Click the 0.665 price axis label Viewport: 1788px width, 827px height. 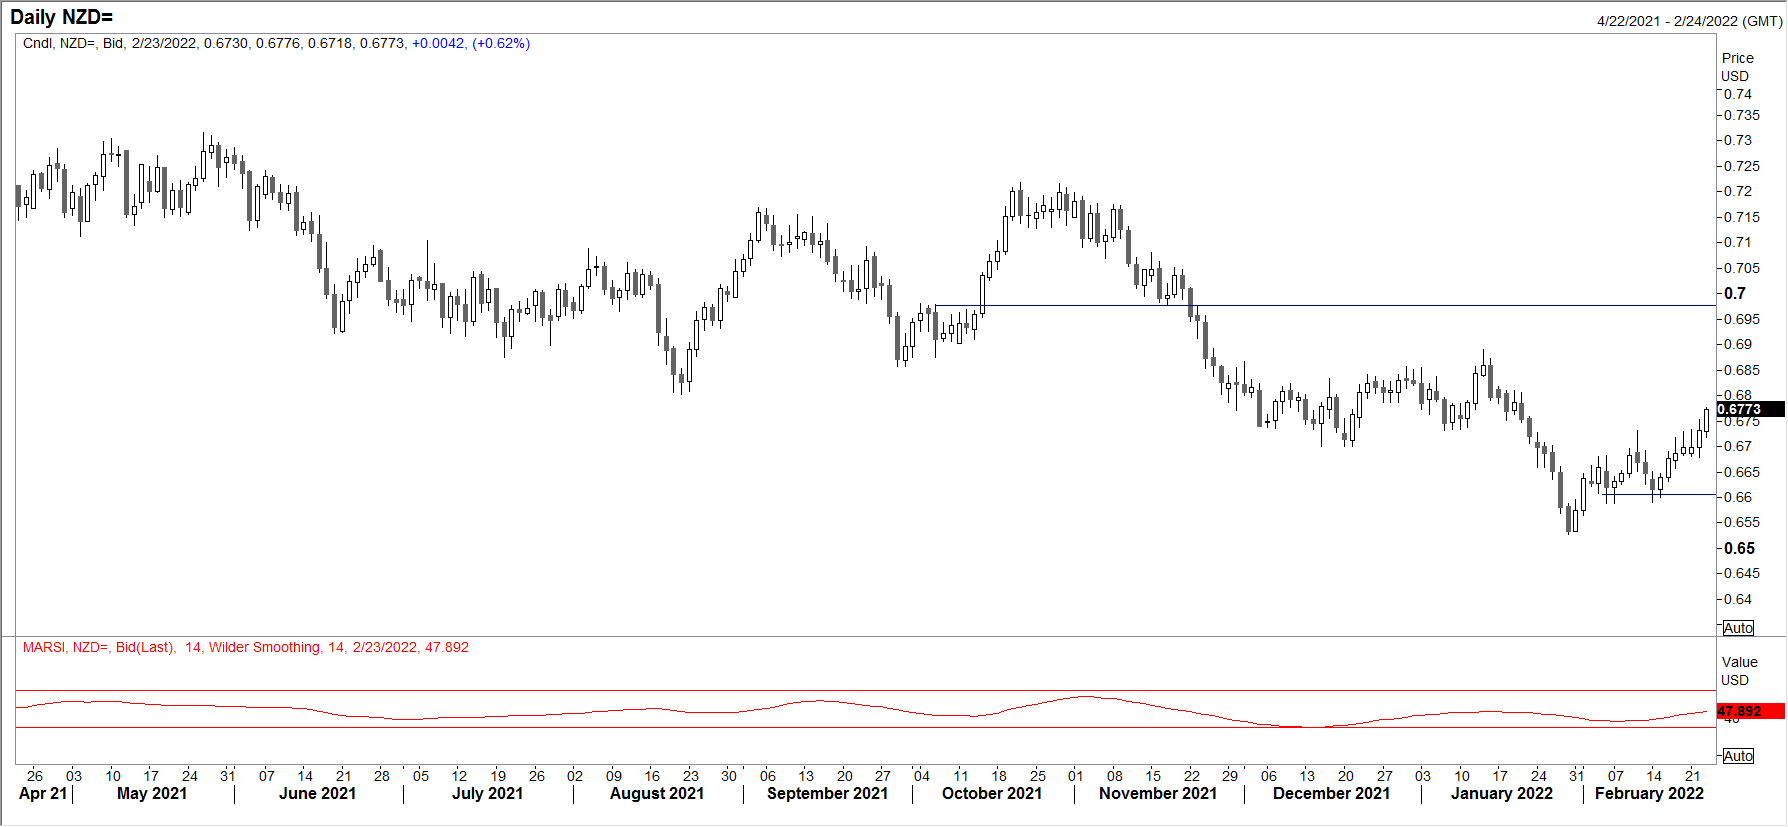pos(1742,472)
